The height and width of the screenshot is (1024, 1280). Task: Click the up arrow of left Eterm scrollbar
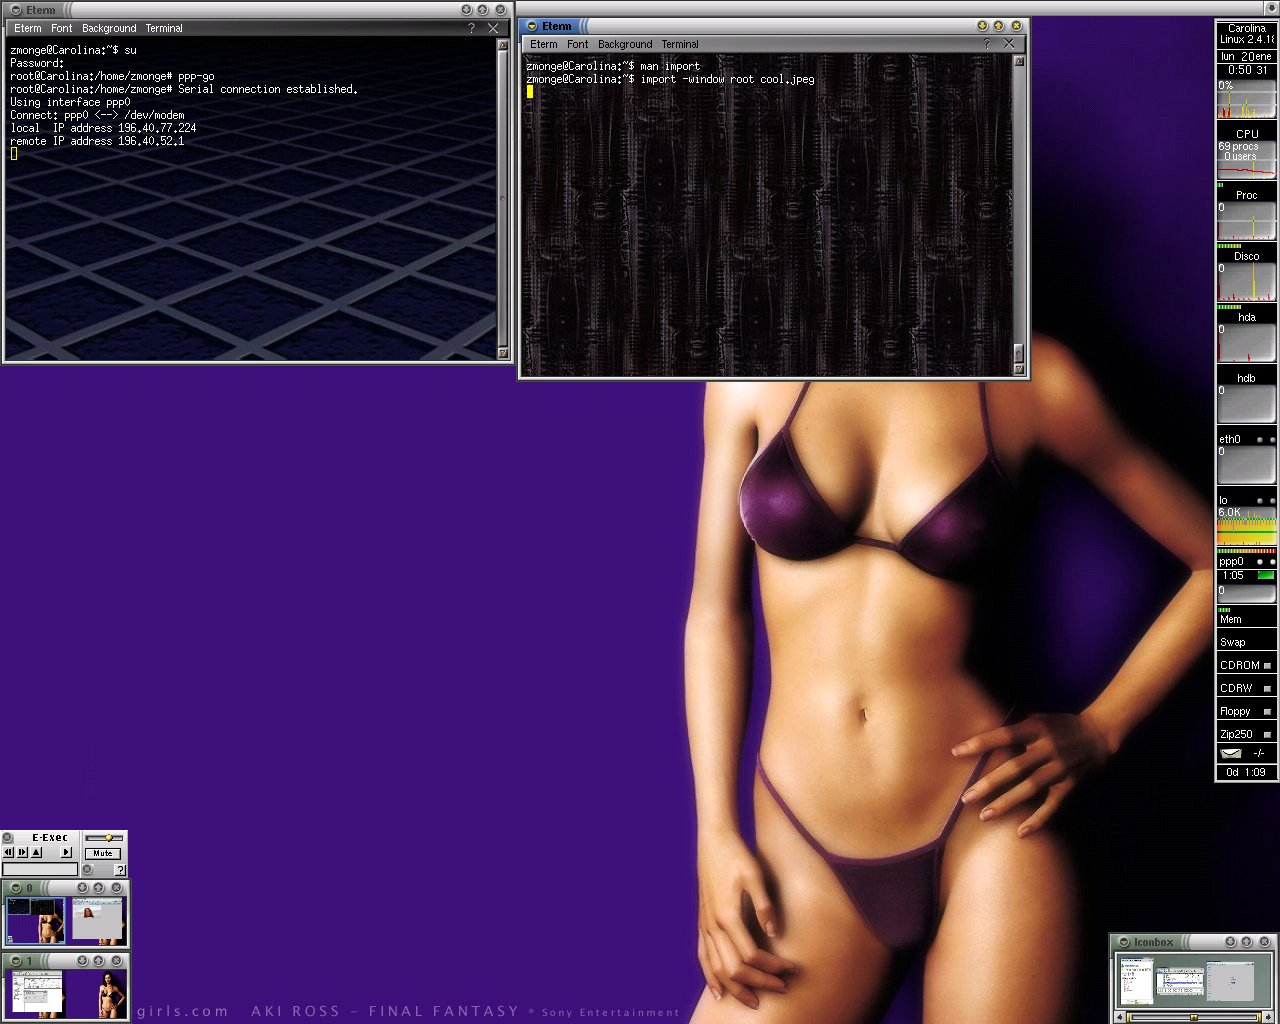point(503,45)
